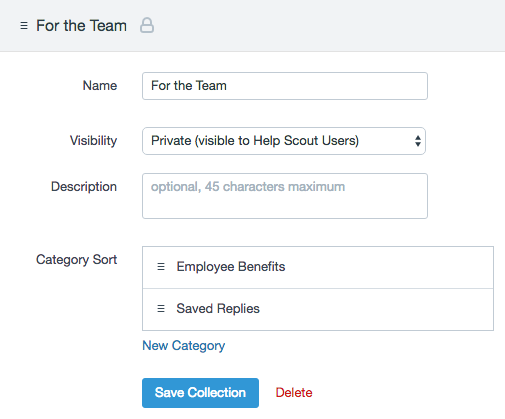Click the gray collection header bar
Viewport: 505px width, 419px height.
[x=252, y=26]
